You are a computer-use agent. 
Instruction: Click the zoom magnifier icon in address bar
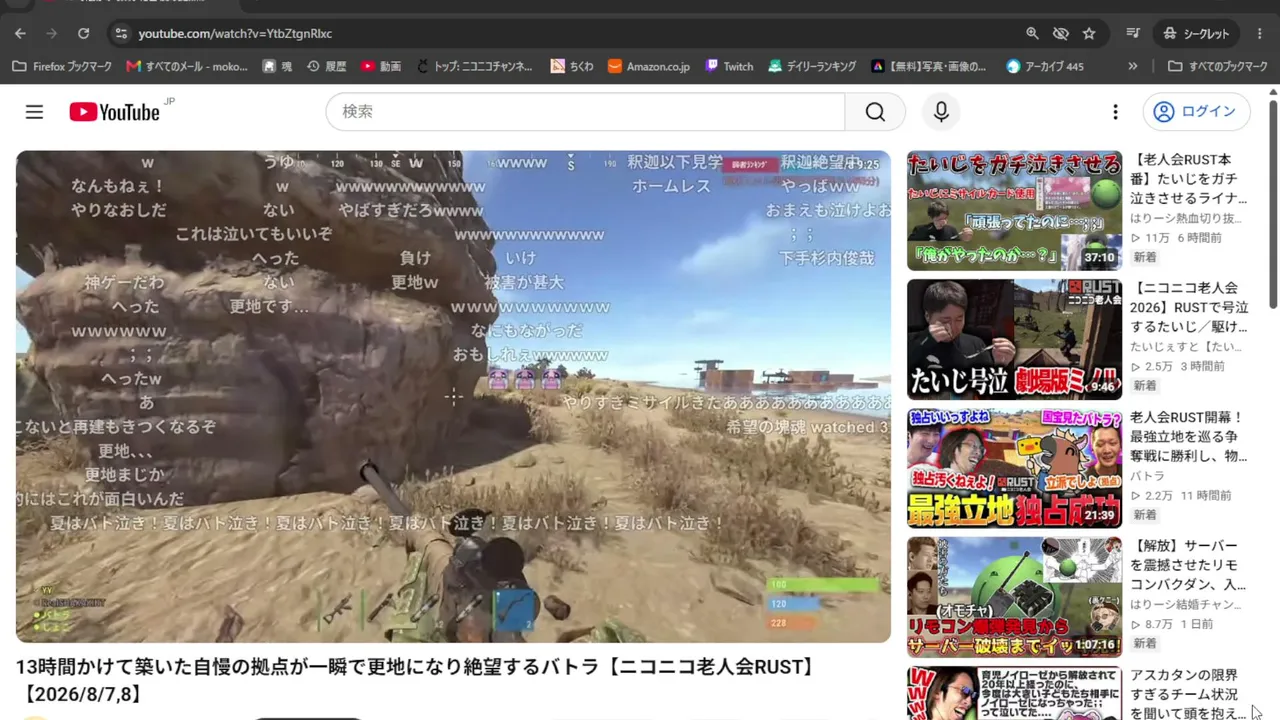(1033, 33)
